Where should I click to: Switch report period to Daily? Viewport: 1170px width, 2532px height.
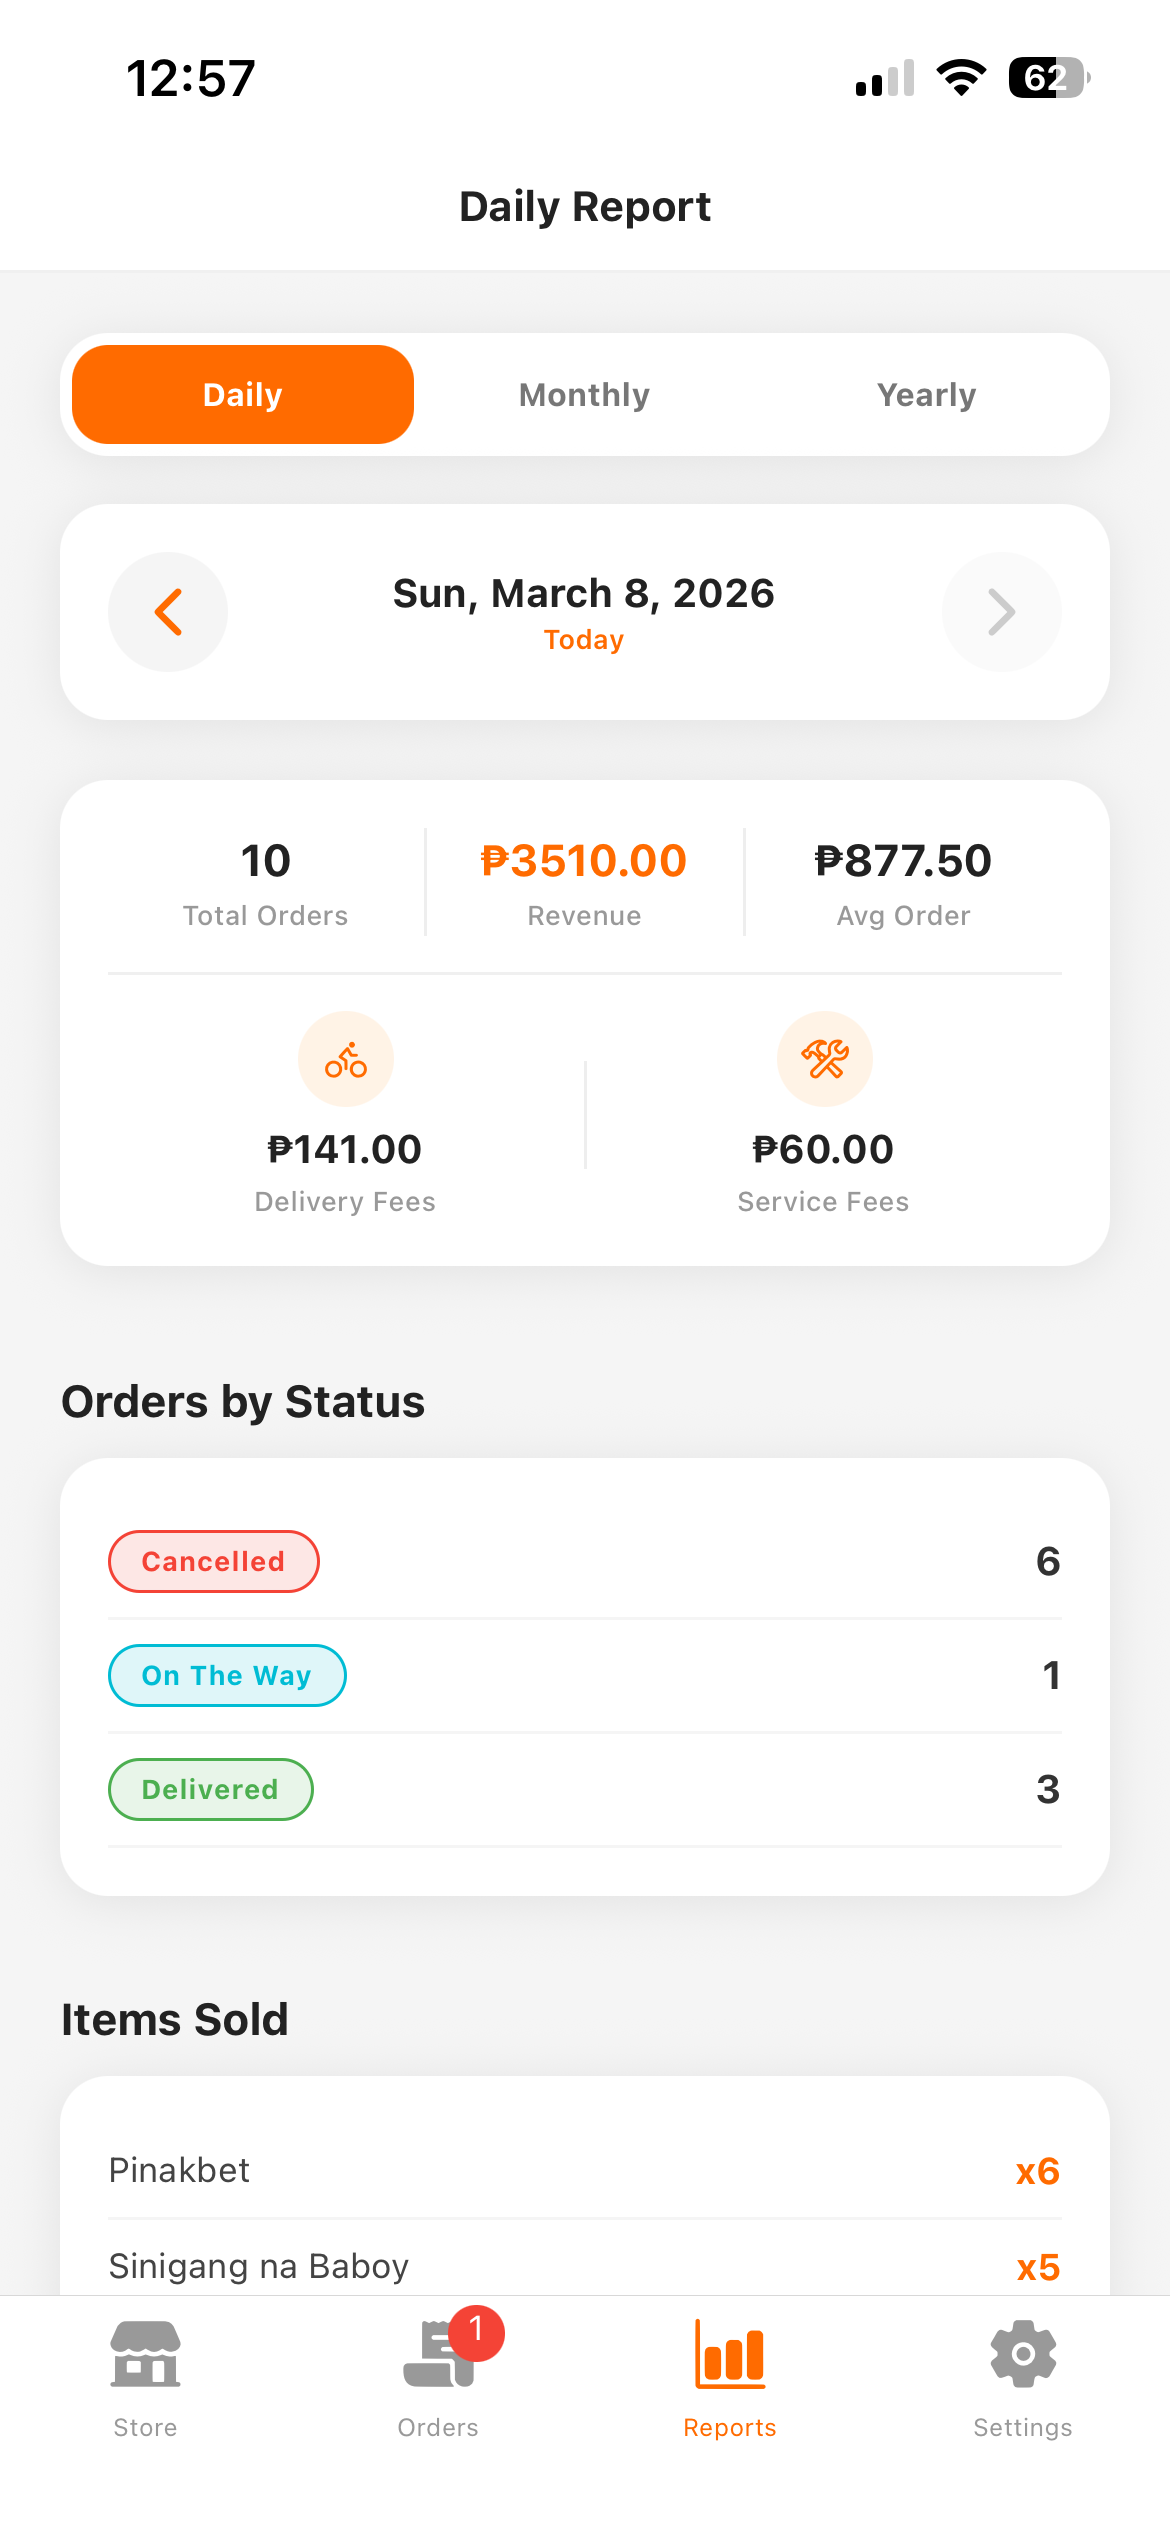[x=243, y=395]
